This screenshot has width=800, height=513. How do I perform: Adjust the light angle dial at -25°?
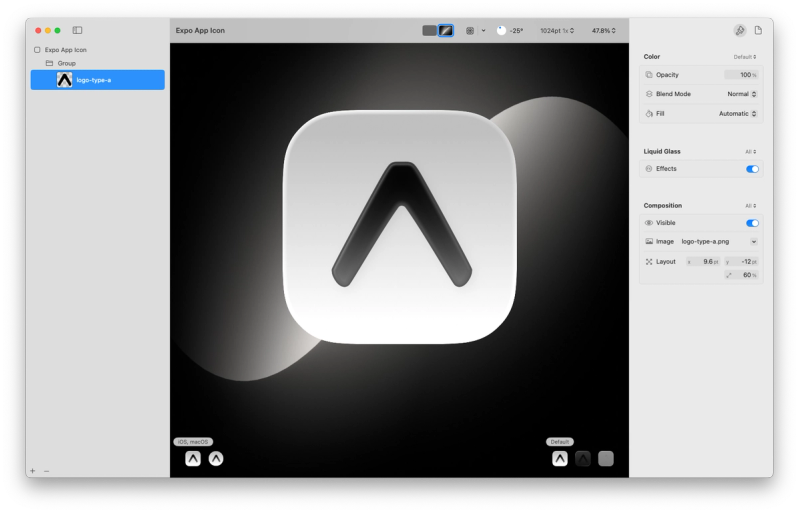502,31
